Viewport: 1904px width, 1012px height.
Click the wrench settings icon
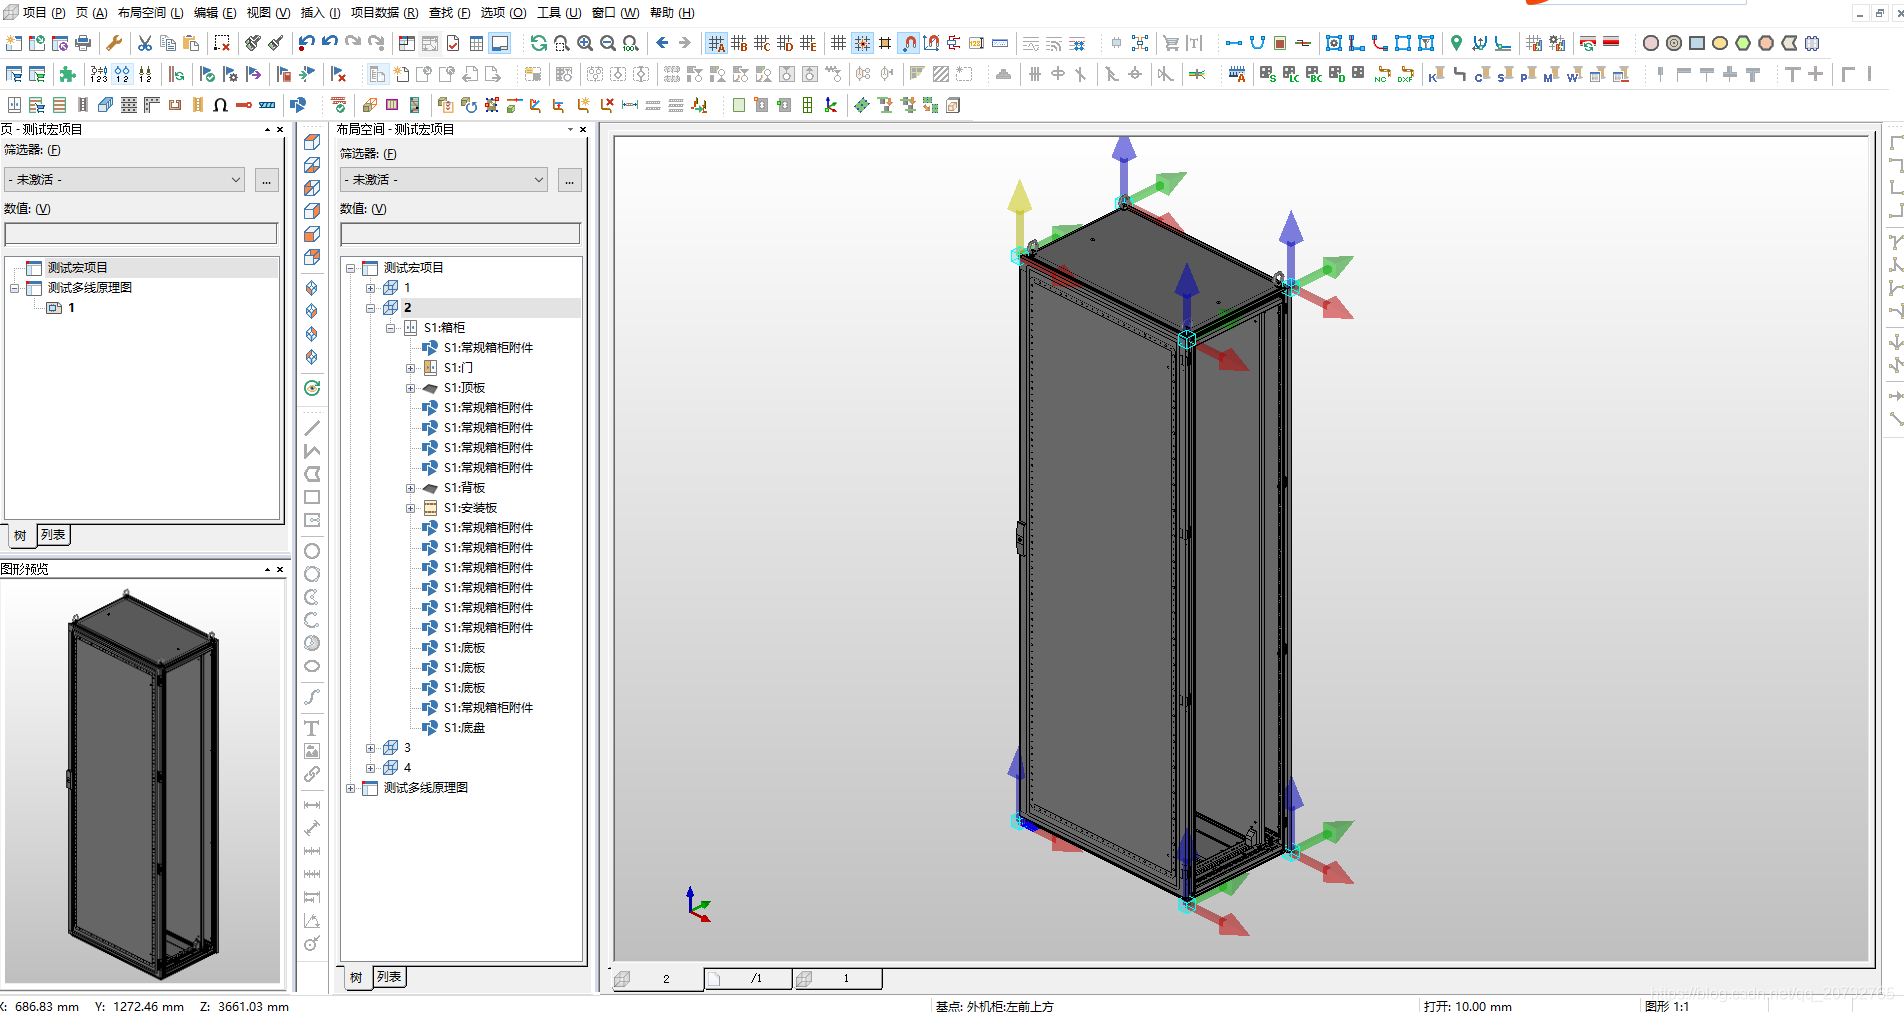coord(114,43)
